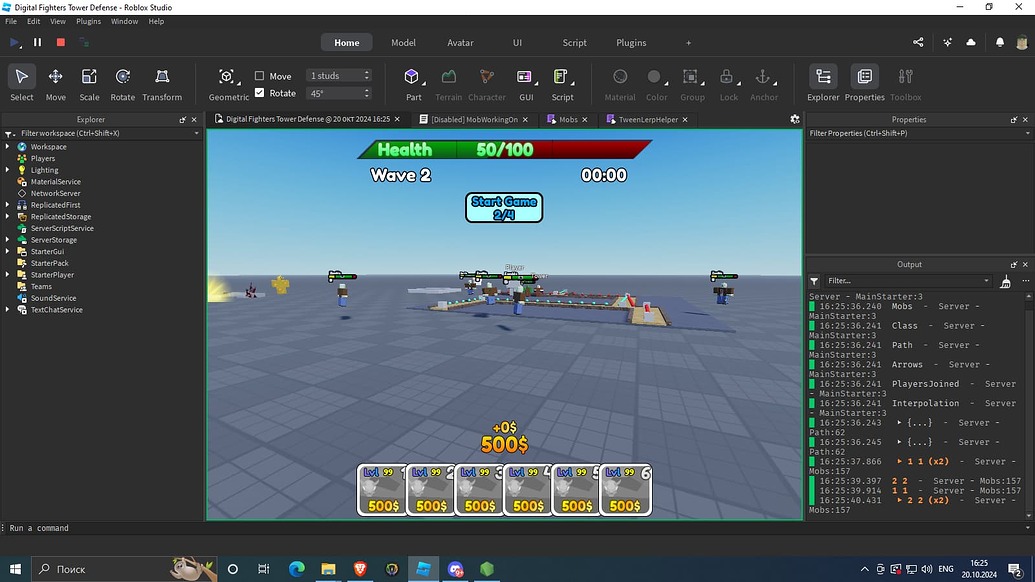Expand ReplicatedFirst in Explorer
The image size is (1035, 582).
7,205
